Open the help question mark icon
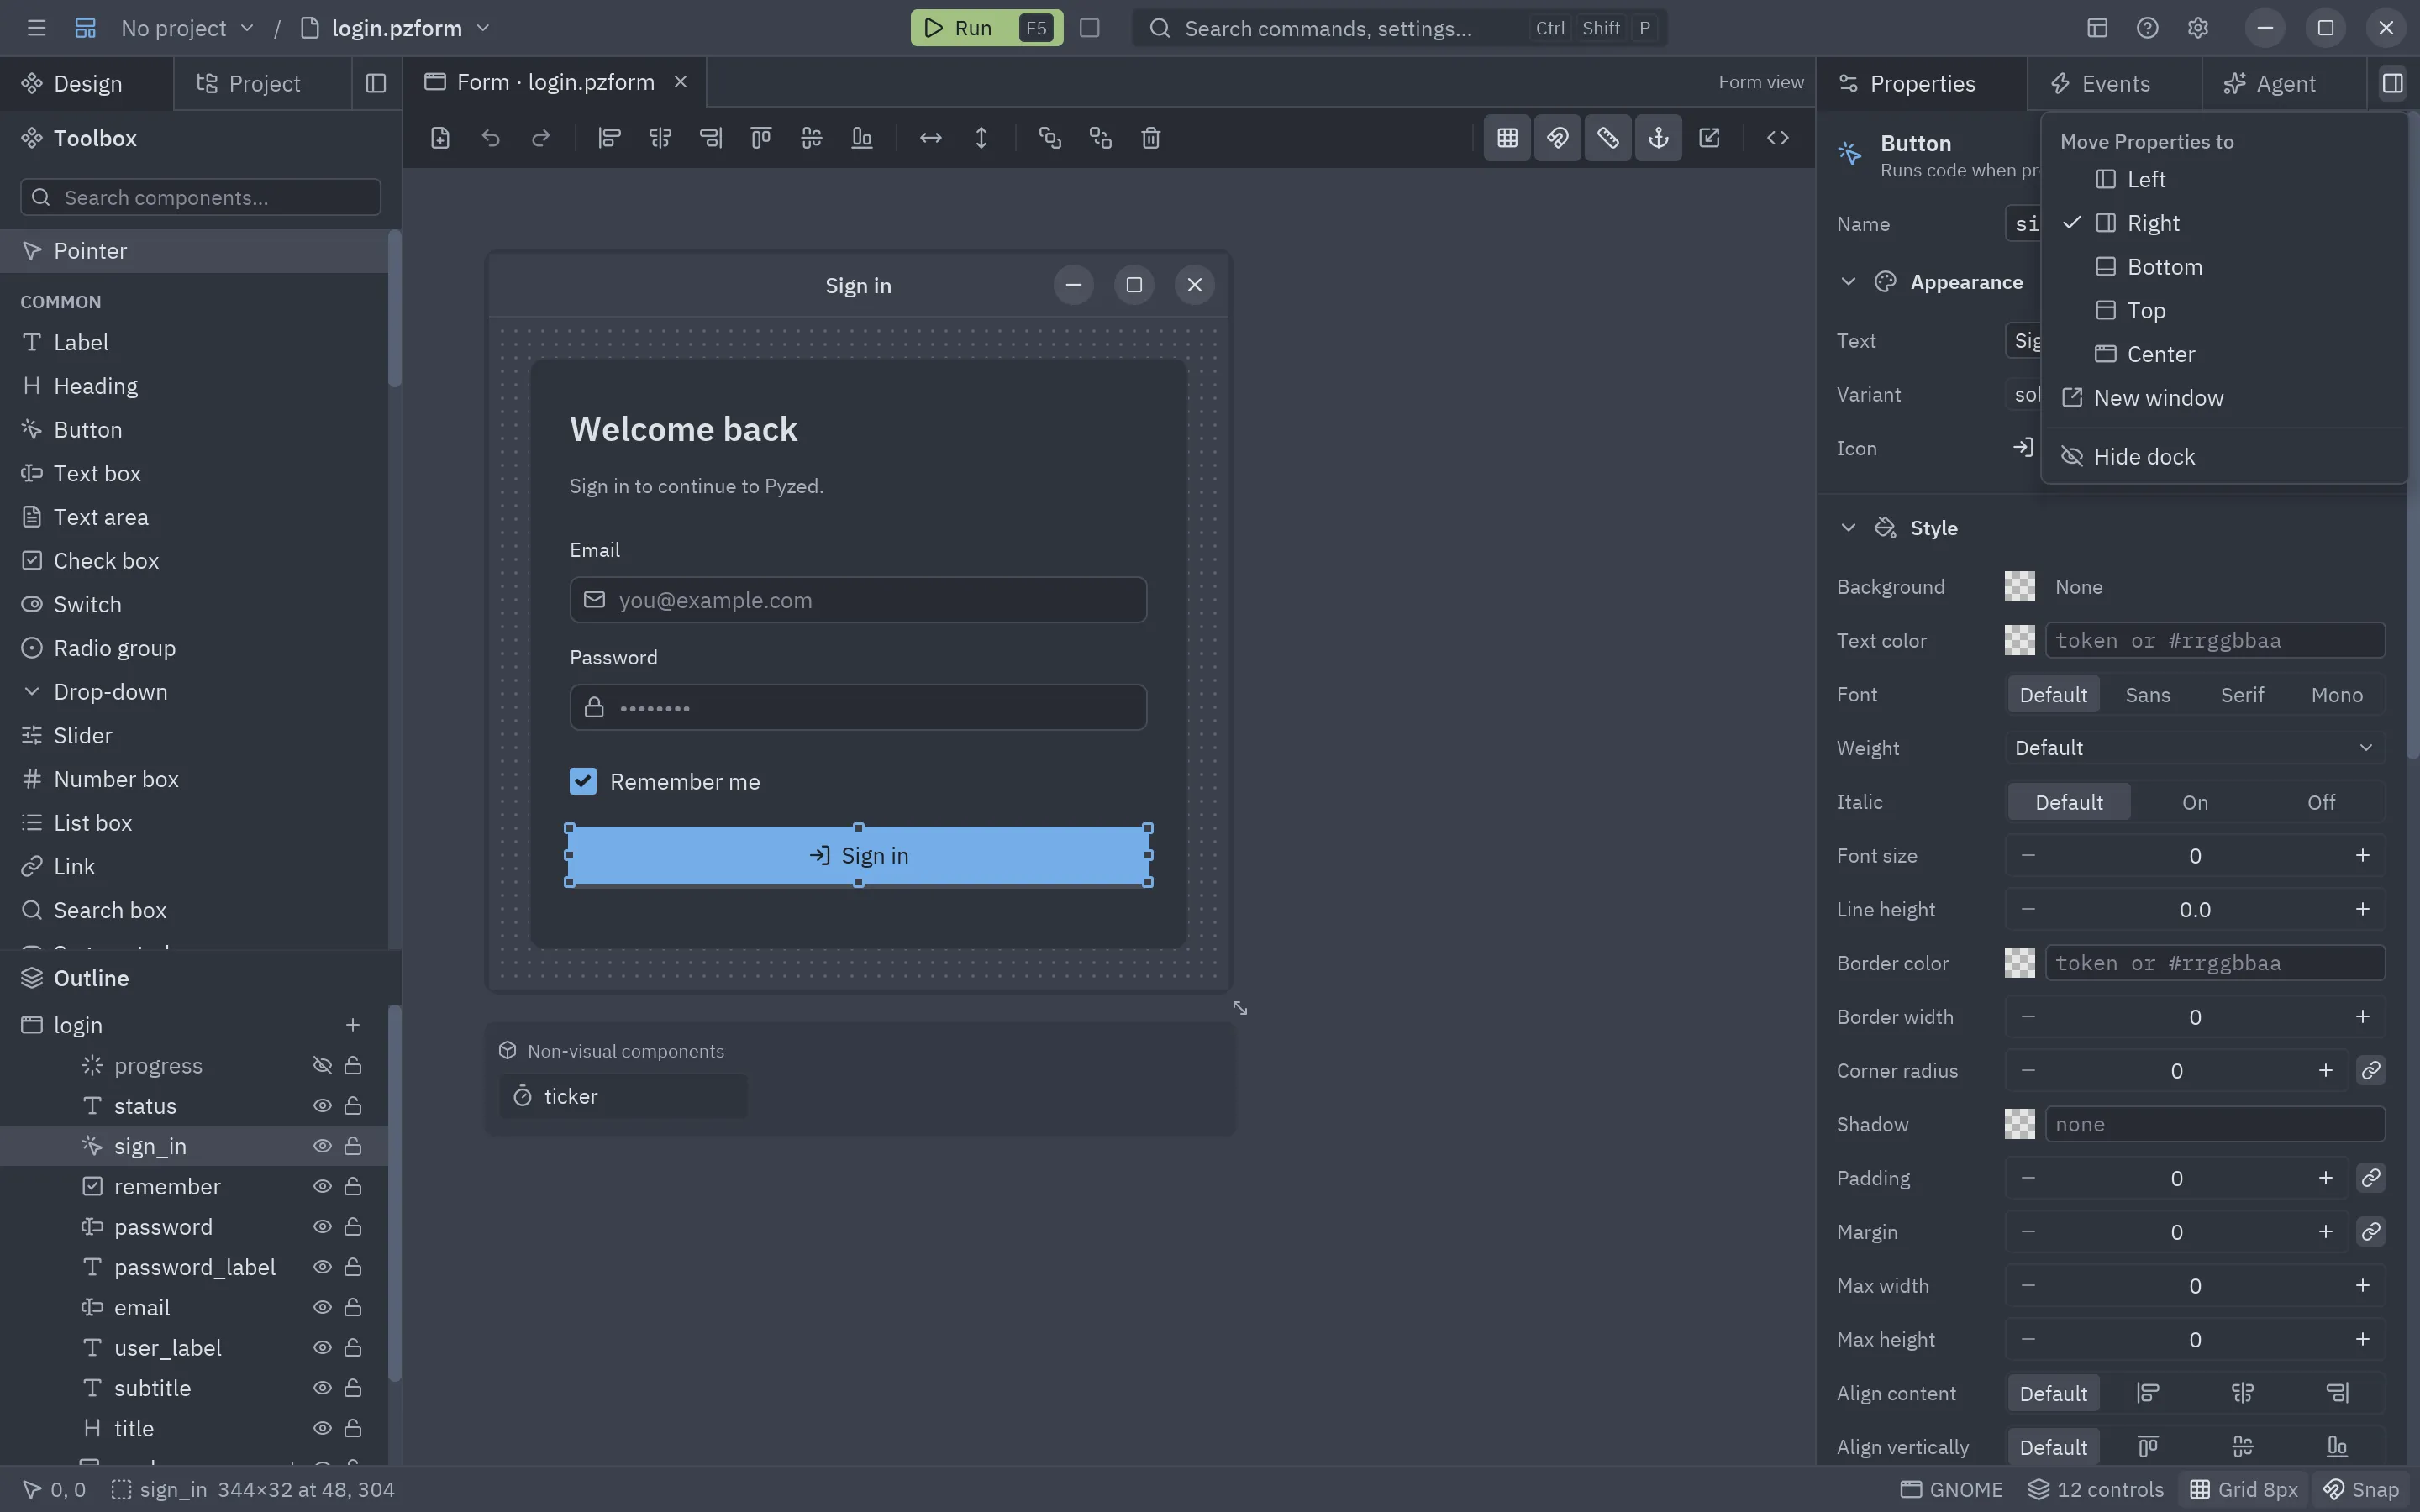 click(2147, 28)
